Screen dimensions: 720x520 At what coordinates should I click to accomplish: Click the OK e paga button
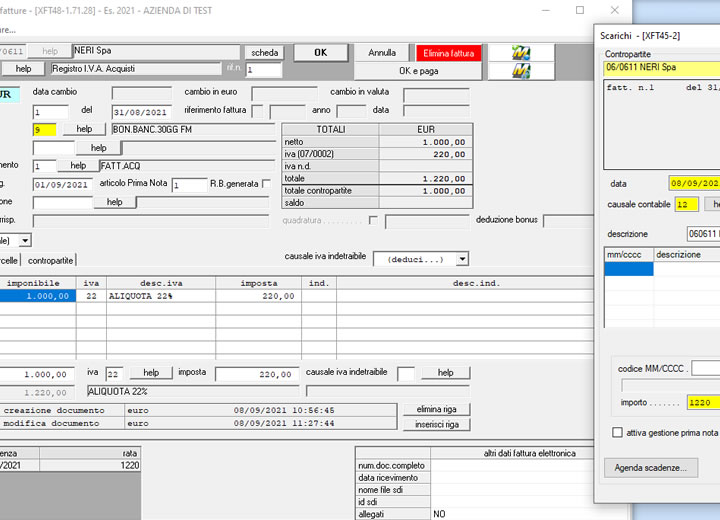(x=419, y=71)
